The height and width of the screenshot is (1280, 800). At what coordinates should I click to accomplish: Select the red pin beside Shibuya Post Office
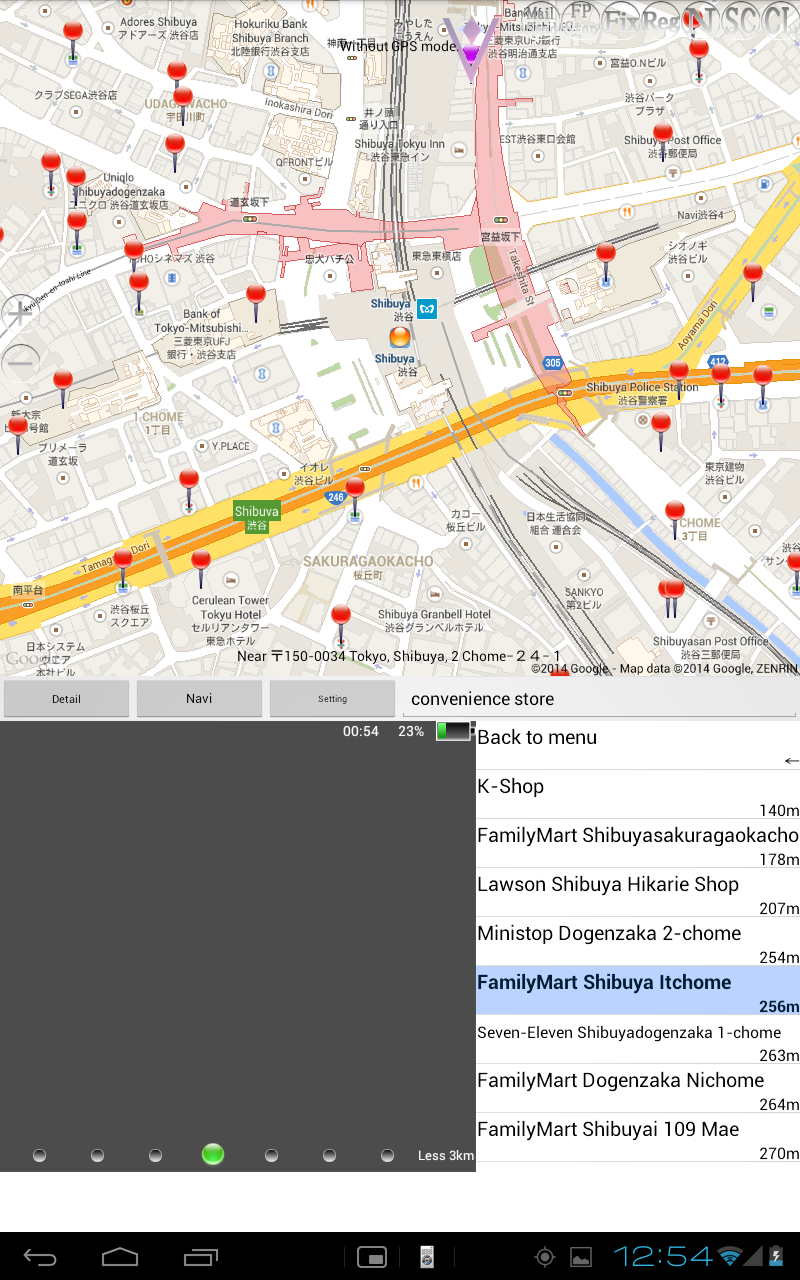pyautogui.click(x=663, y=141)
